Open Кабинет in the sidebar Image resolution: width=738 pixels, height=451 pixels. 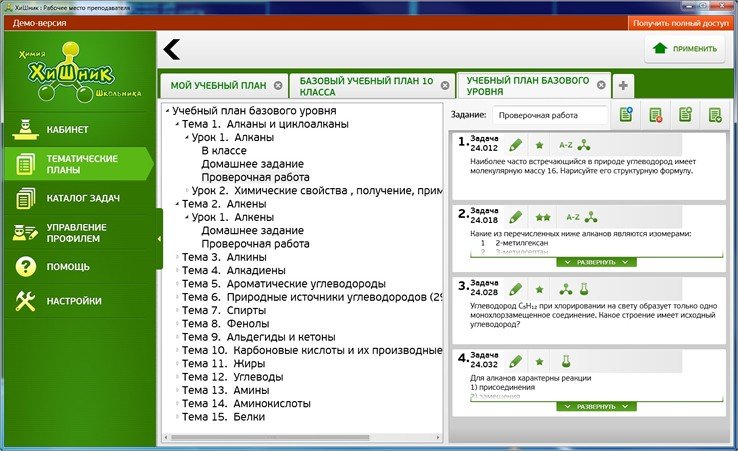79,129
